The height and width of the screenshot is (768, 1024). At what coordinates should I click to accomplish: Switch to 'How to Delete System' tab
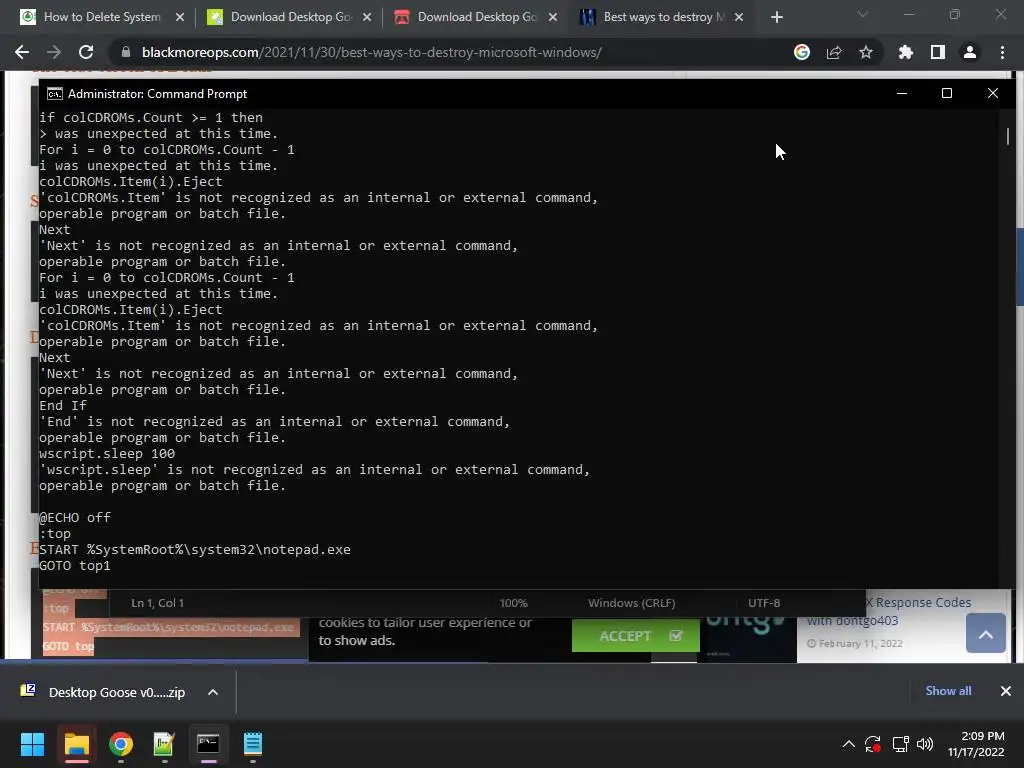point(102,17)
